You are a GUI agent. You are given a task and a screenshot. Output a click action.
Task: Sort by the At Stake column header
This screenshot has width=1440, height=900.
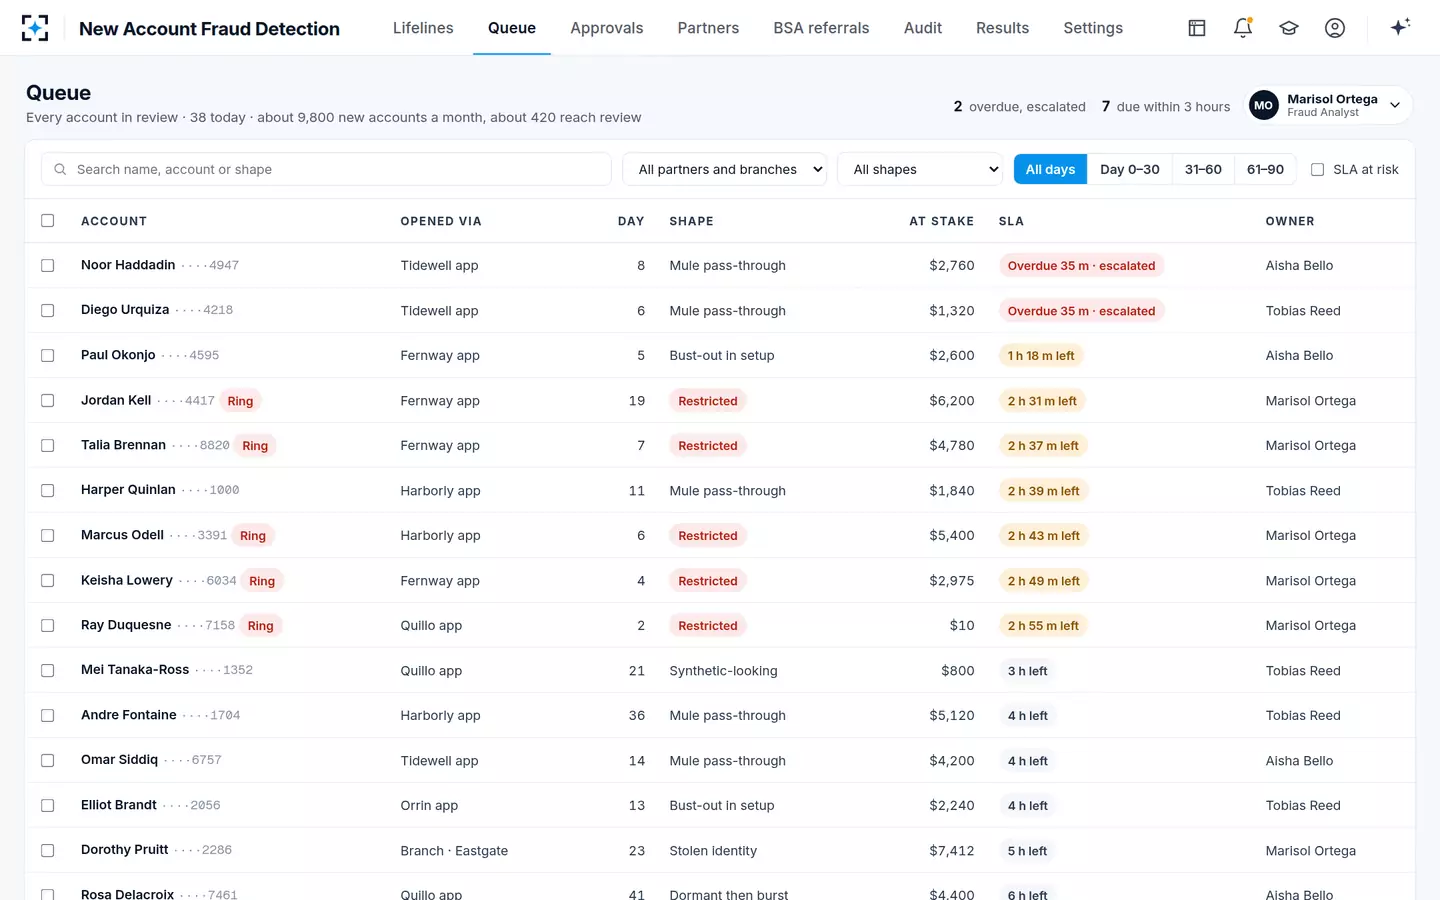pyautogui.click(x=941, y=221)
